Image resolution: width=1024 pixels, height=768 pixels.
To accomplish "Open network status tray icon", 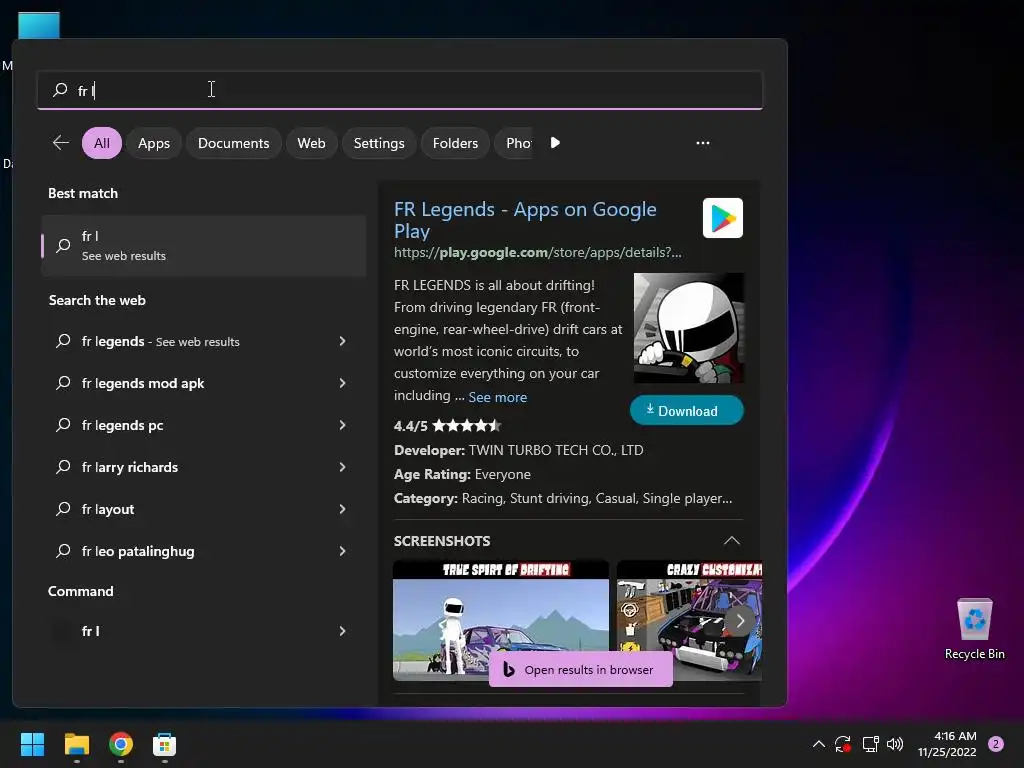I will pyautogui.click(x=870, y=744).
